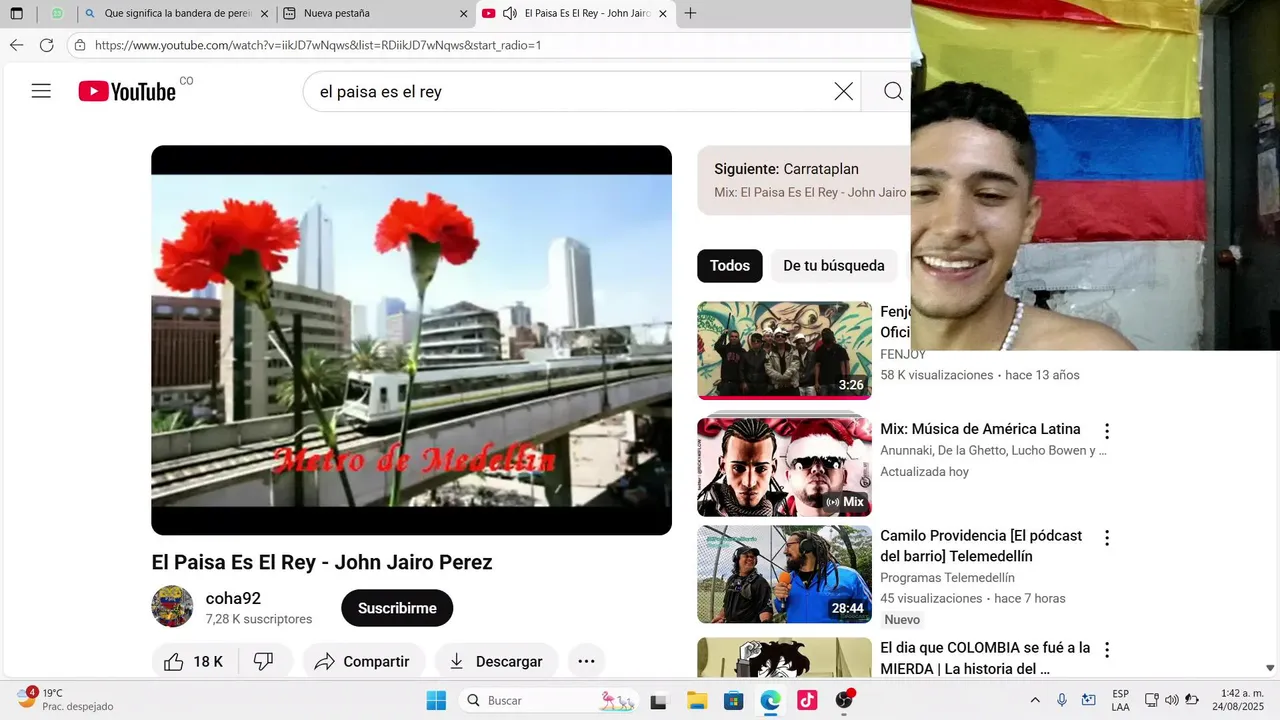Screen dimensions: 1280x720
Task: Click the '7,28 K suscriptores' text
Action: [x=259, y=619]
